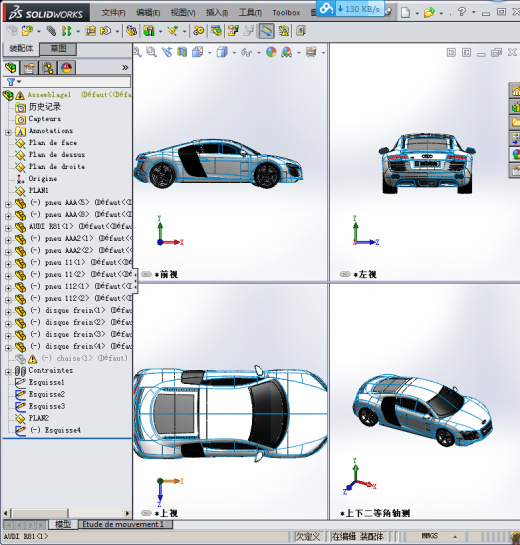This screenshot has height=545, width=520.
Task: Select the FeatureManager design tree tab icon
Action: (11, 67)
